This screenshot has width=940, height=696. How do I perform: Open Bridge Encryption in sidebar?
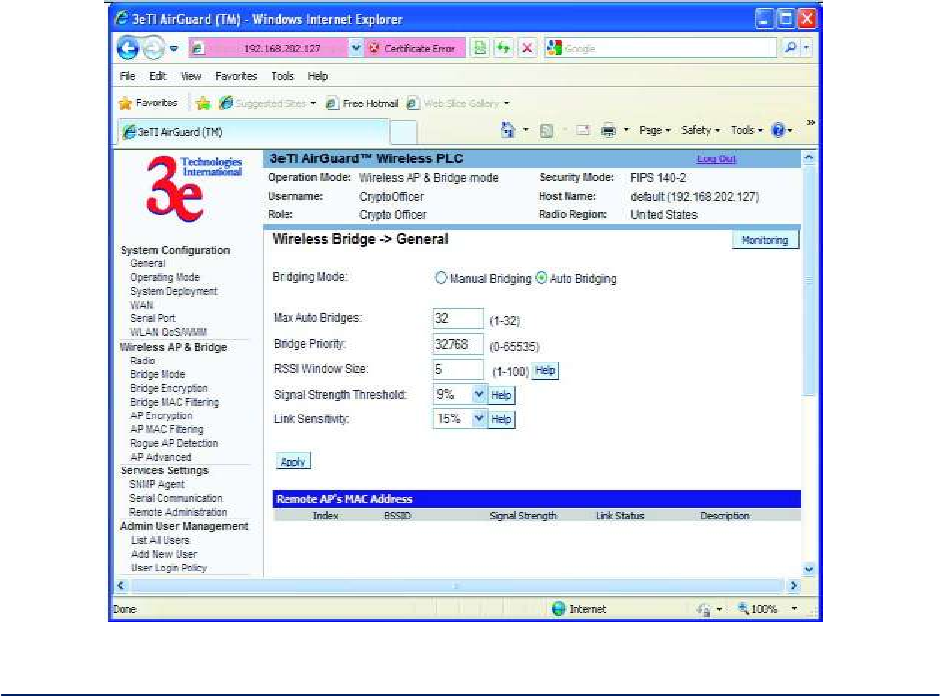tap(169, 388)
